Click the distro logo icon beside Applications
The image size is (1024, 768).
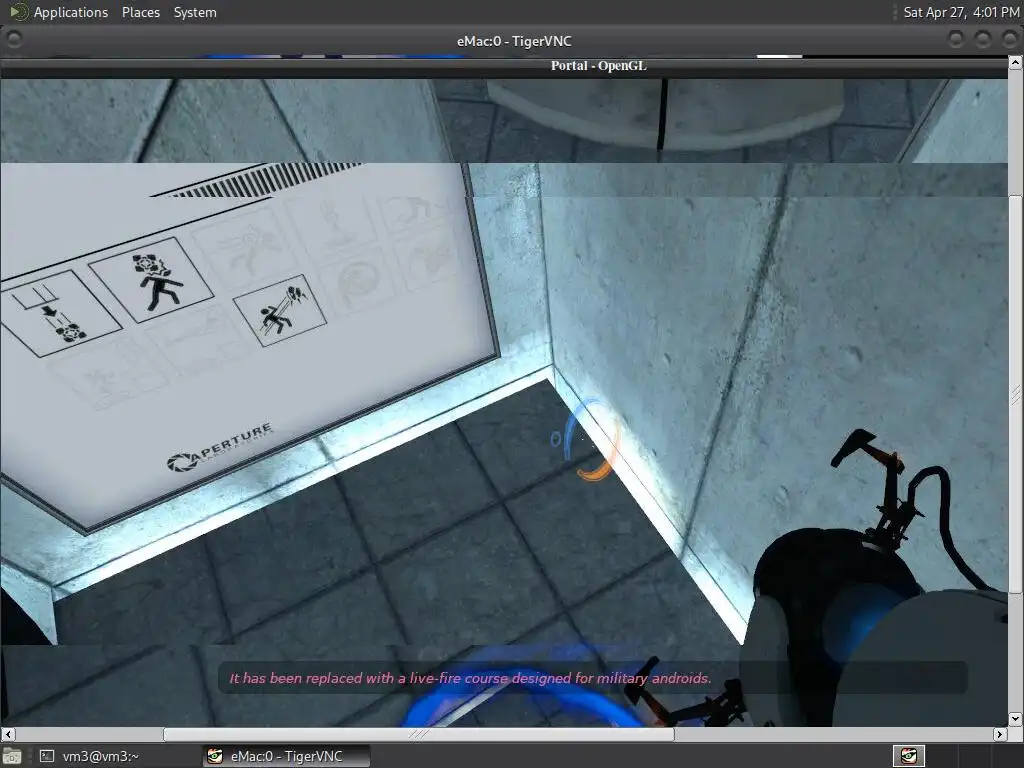point(18,12)
